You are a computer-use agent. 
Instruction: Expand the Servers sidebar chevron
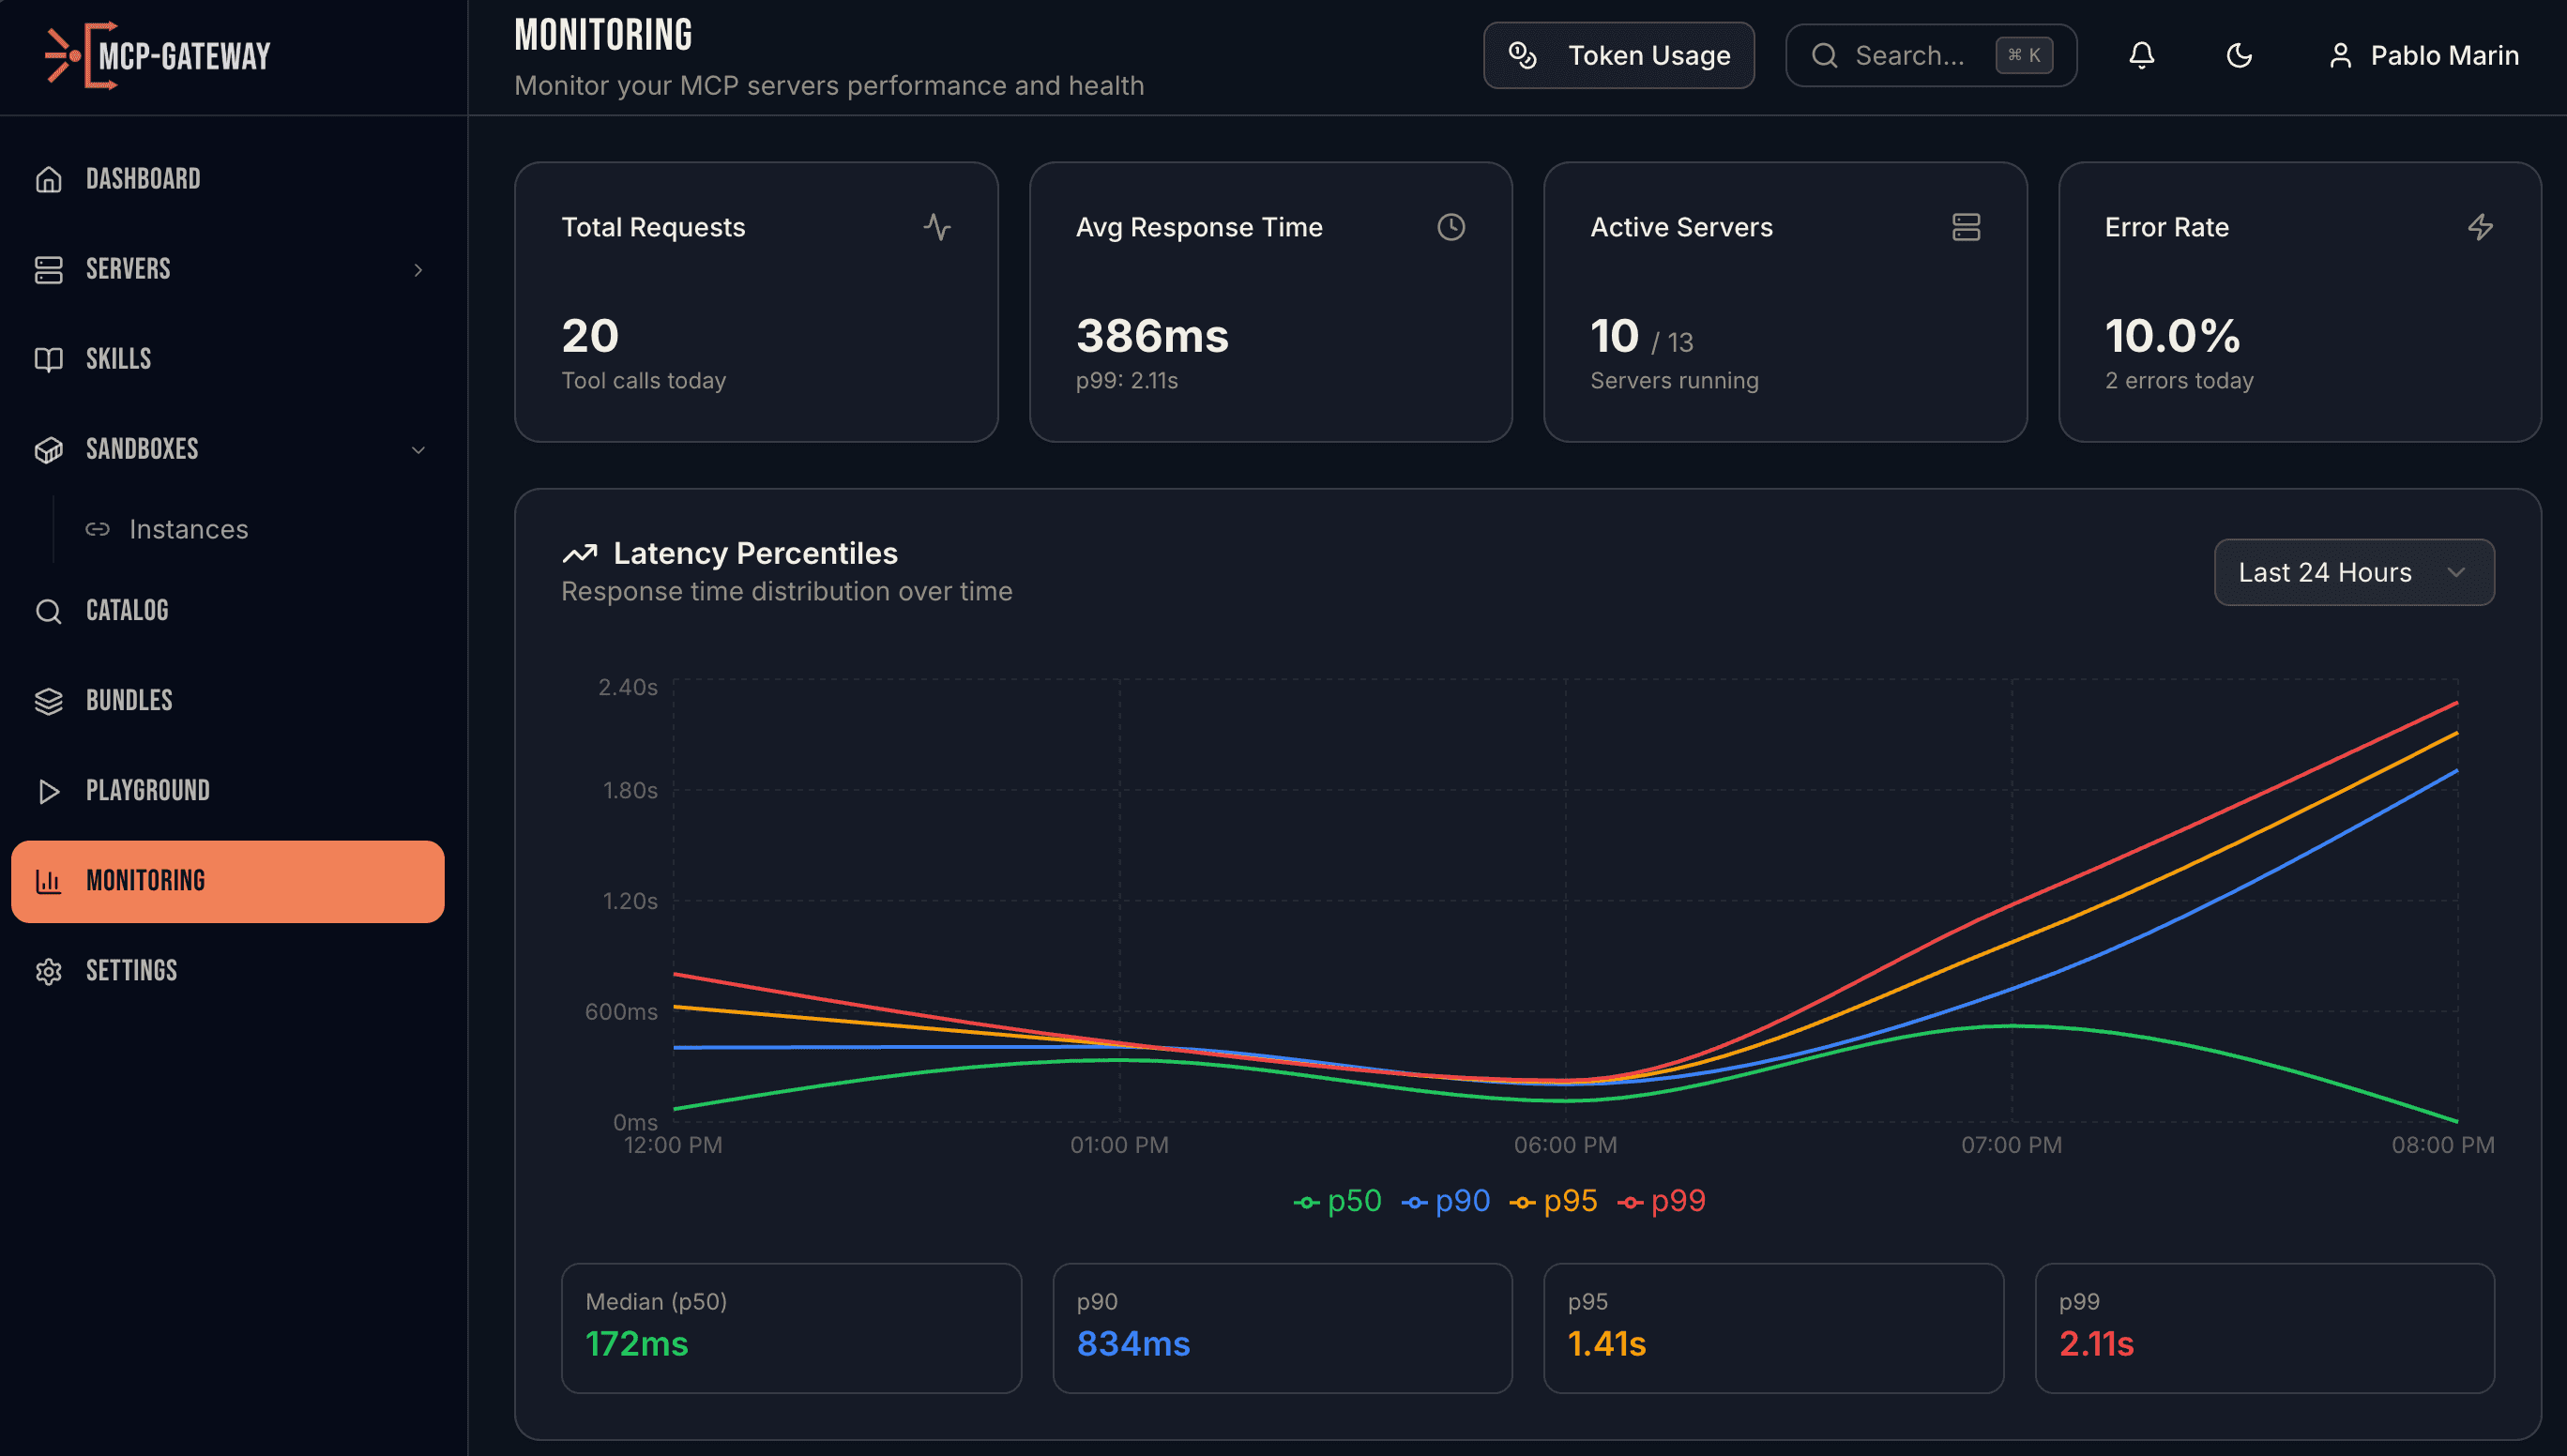pos(418,270)
